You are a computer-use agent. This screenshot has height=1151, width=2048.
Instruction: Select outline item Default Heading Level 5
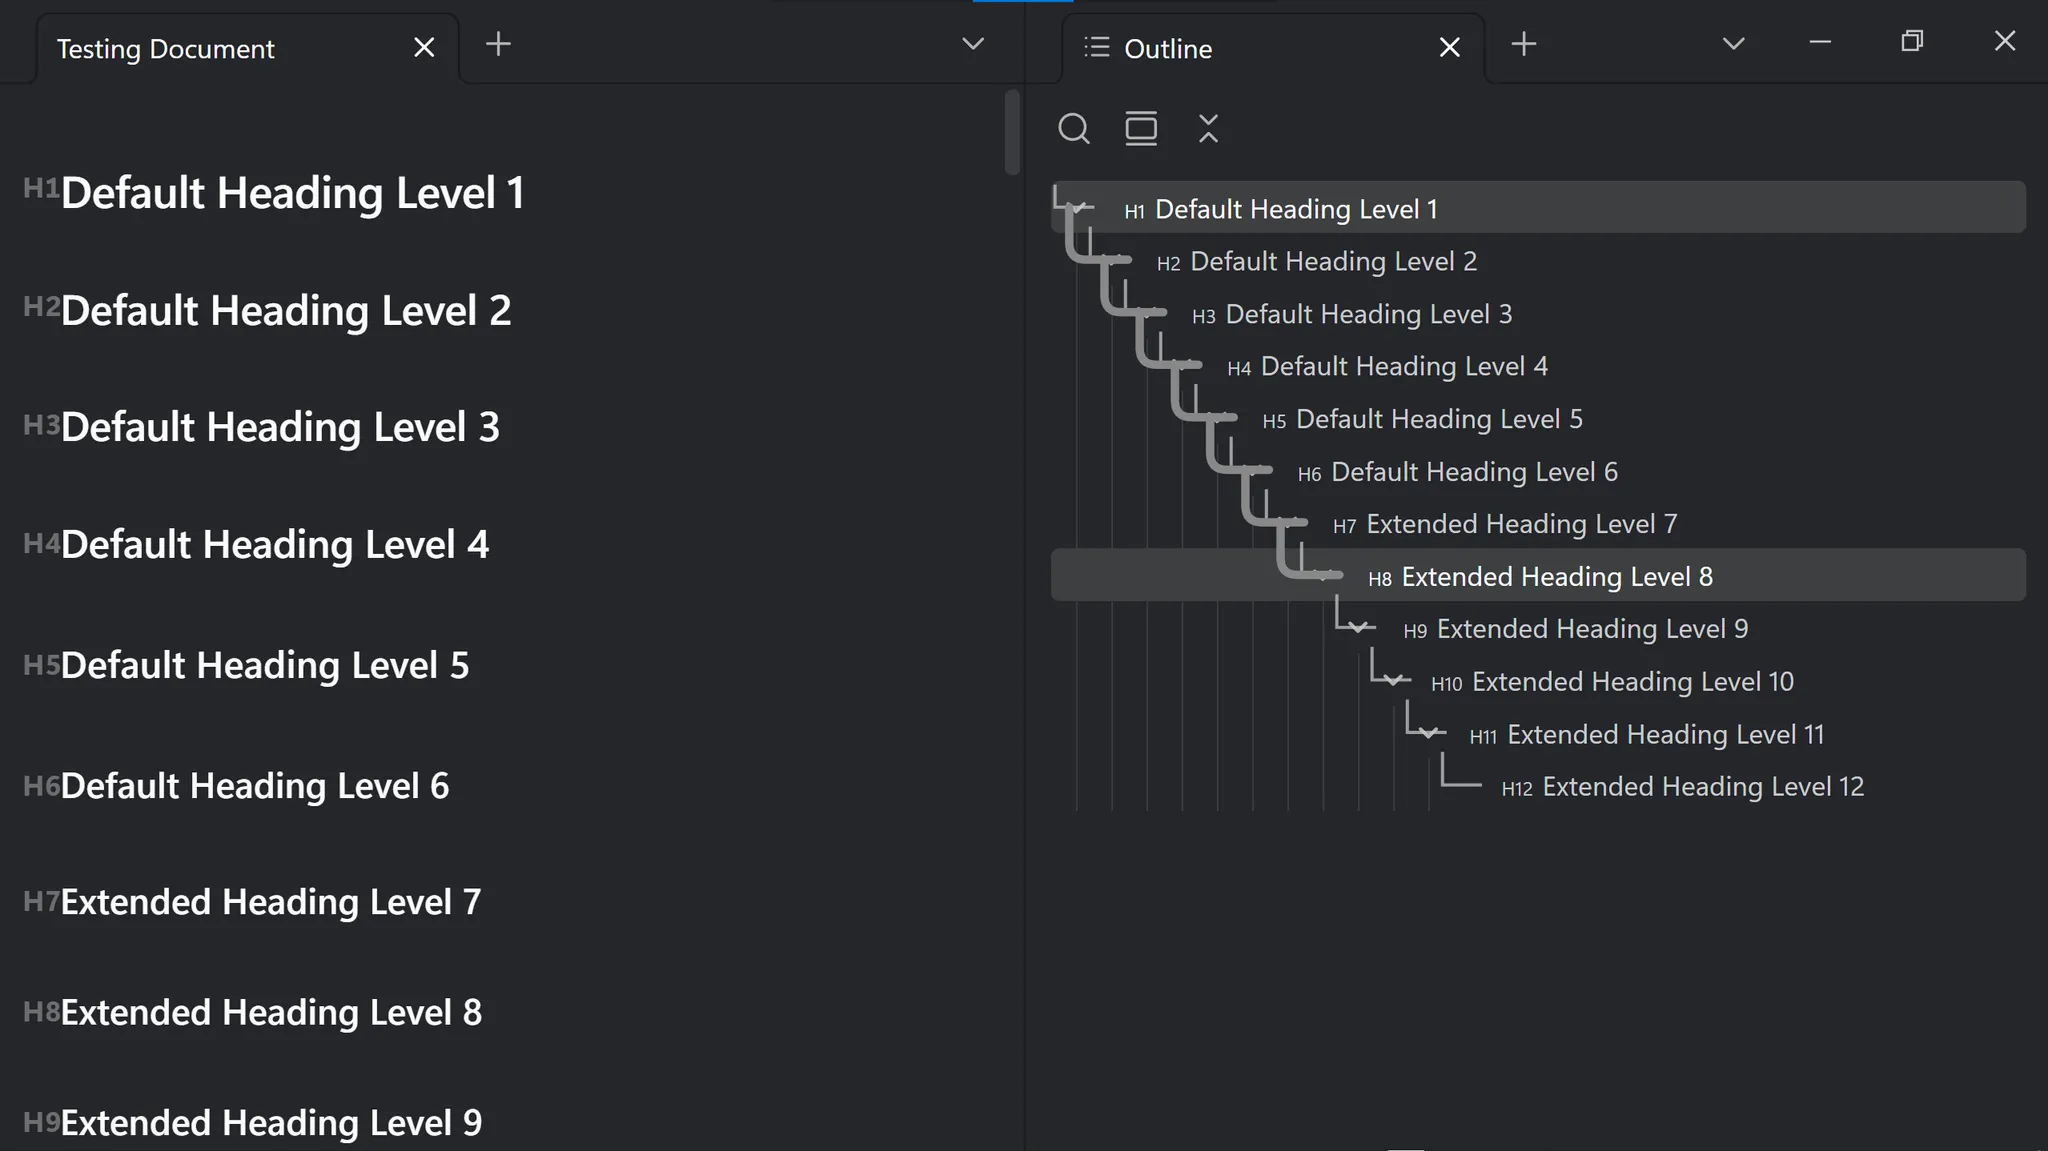click(x=1538, y=419)
